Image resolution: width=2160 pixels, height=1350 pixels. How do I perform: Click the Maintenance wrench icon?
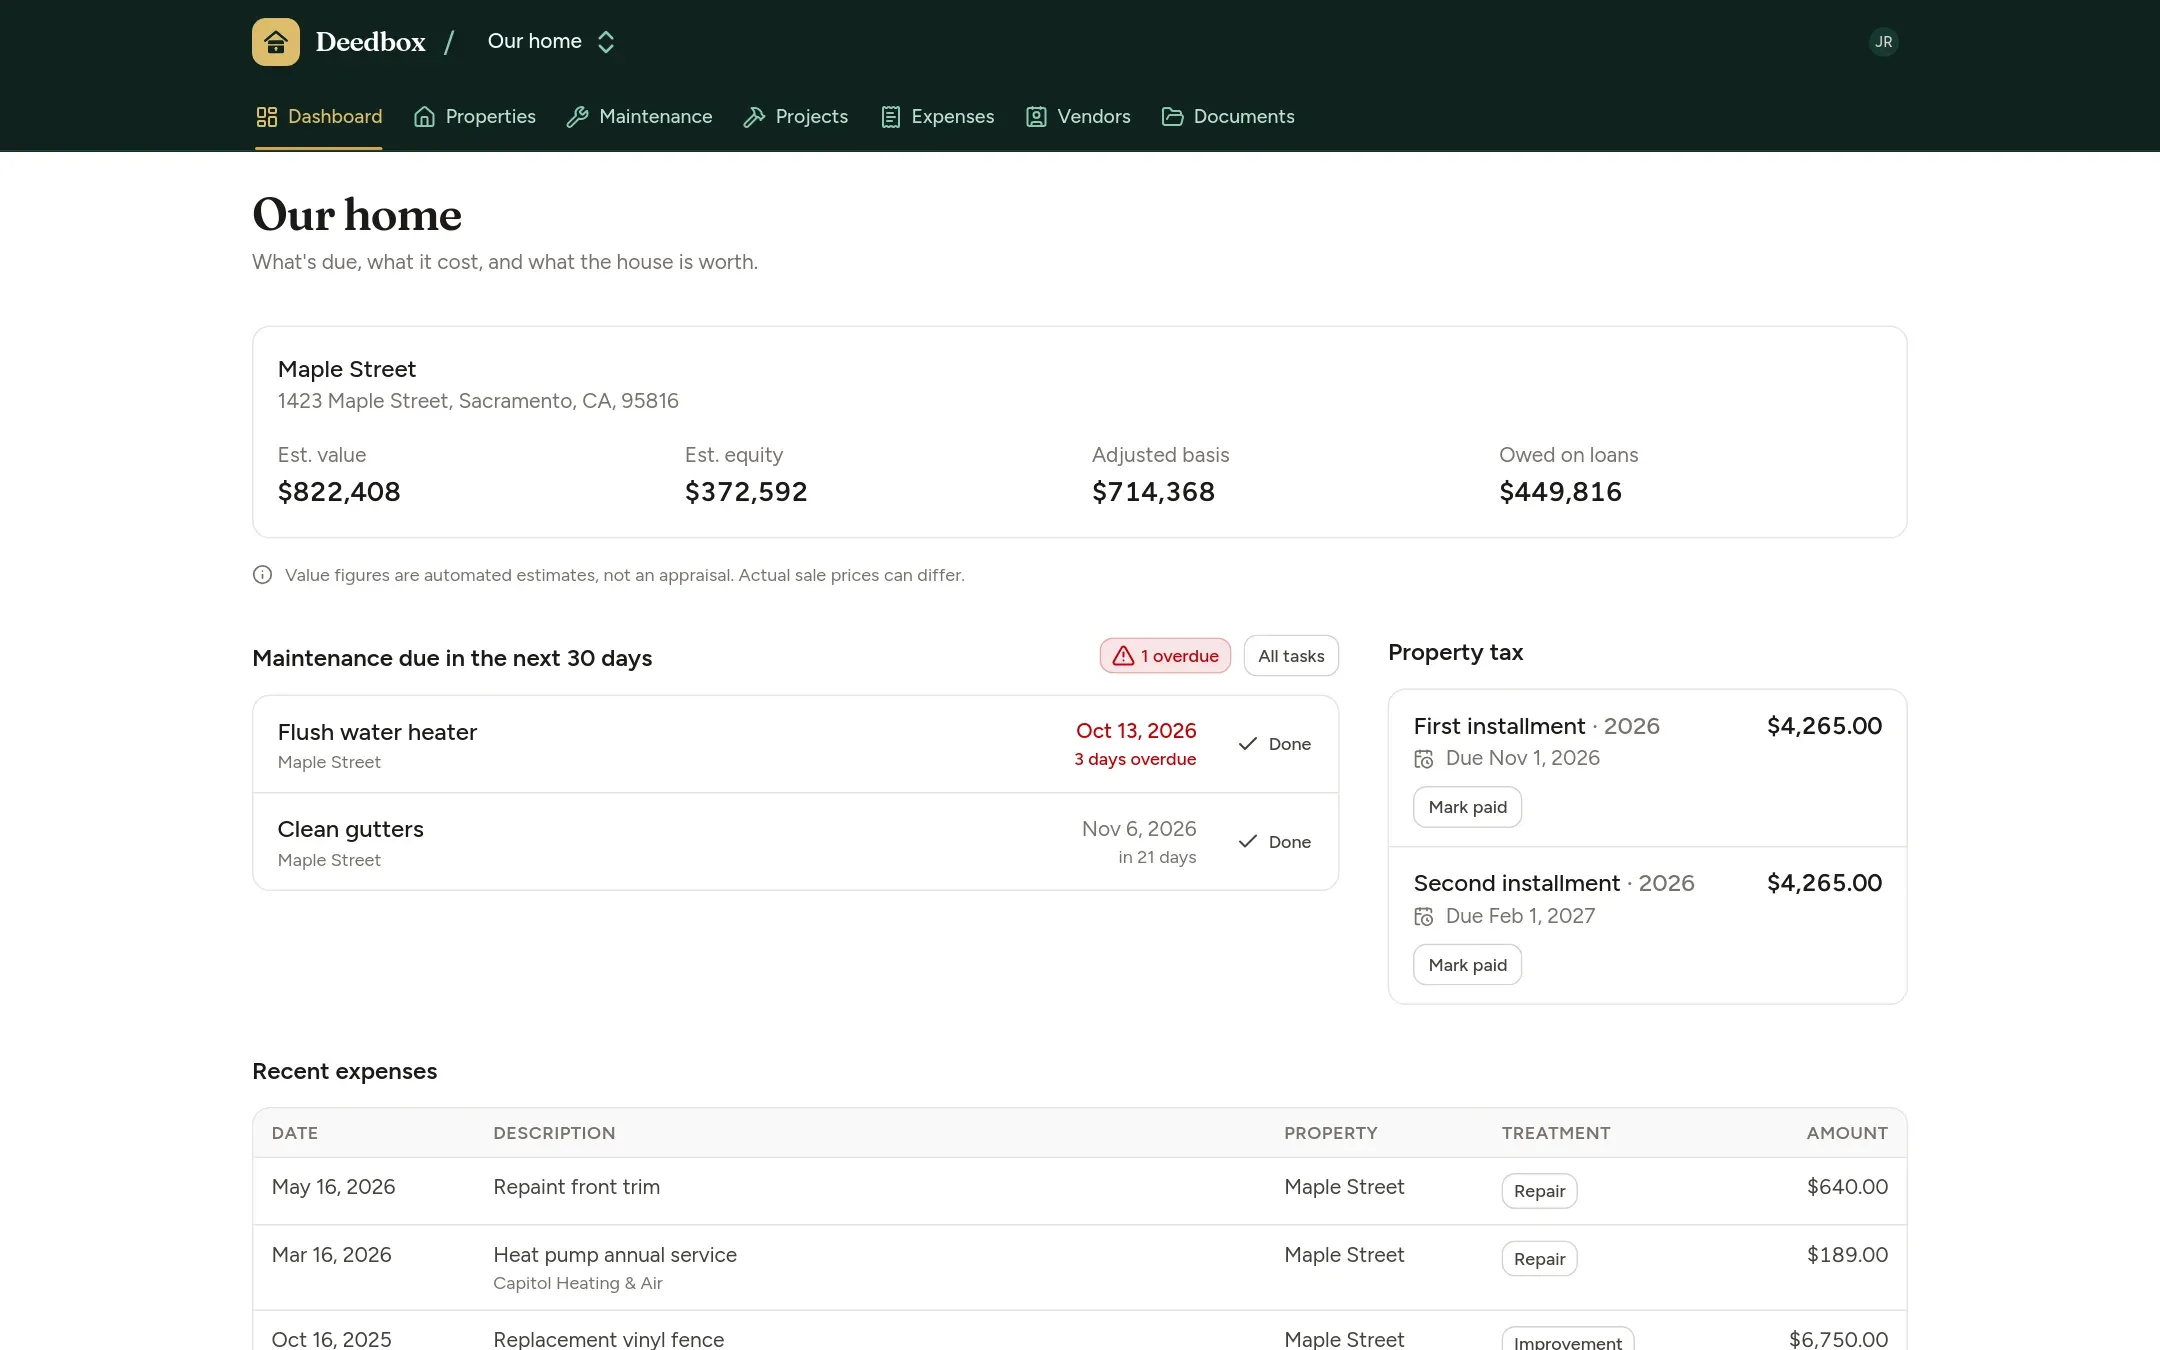coord(577,117)
